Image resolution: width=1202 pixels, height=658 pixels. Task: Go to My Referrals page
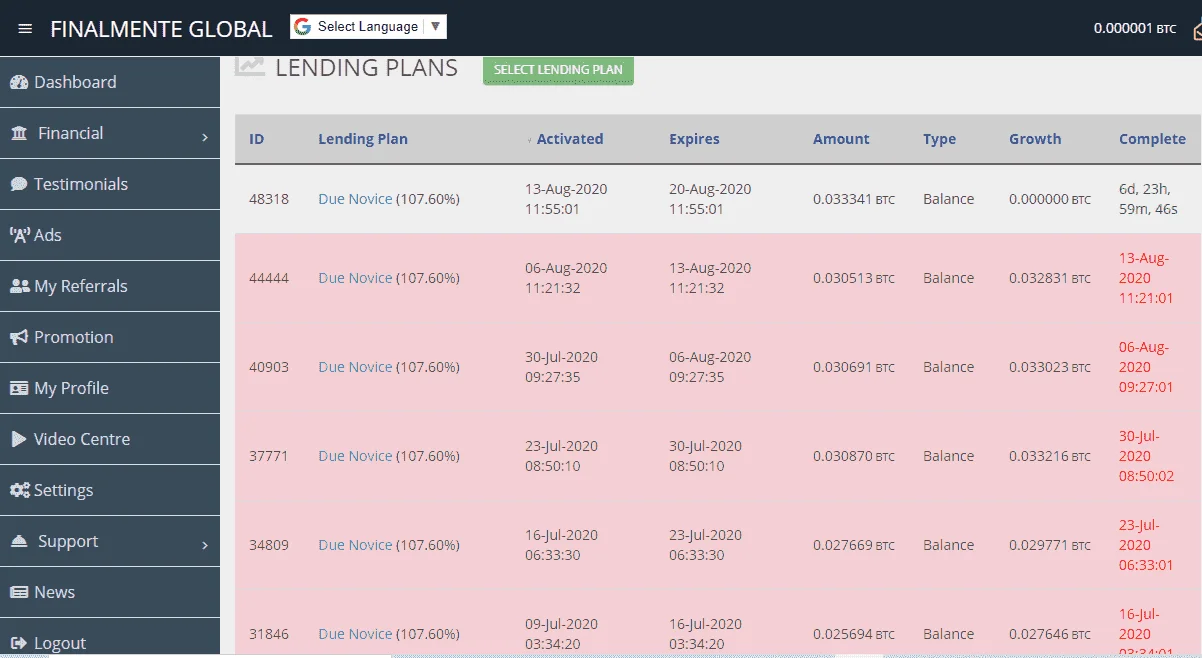(x=110, y=286)
